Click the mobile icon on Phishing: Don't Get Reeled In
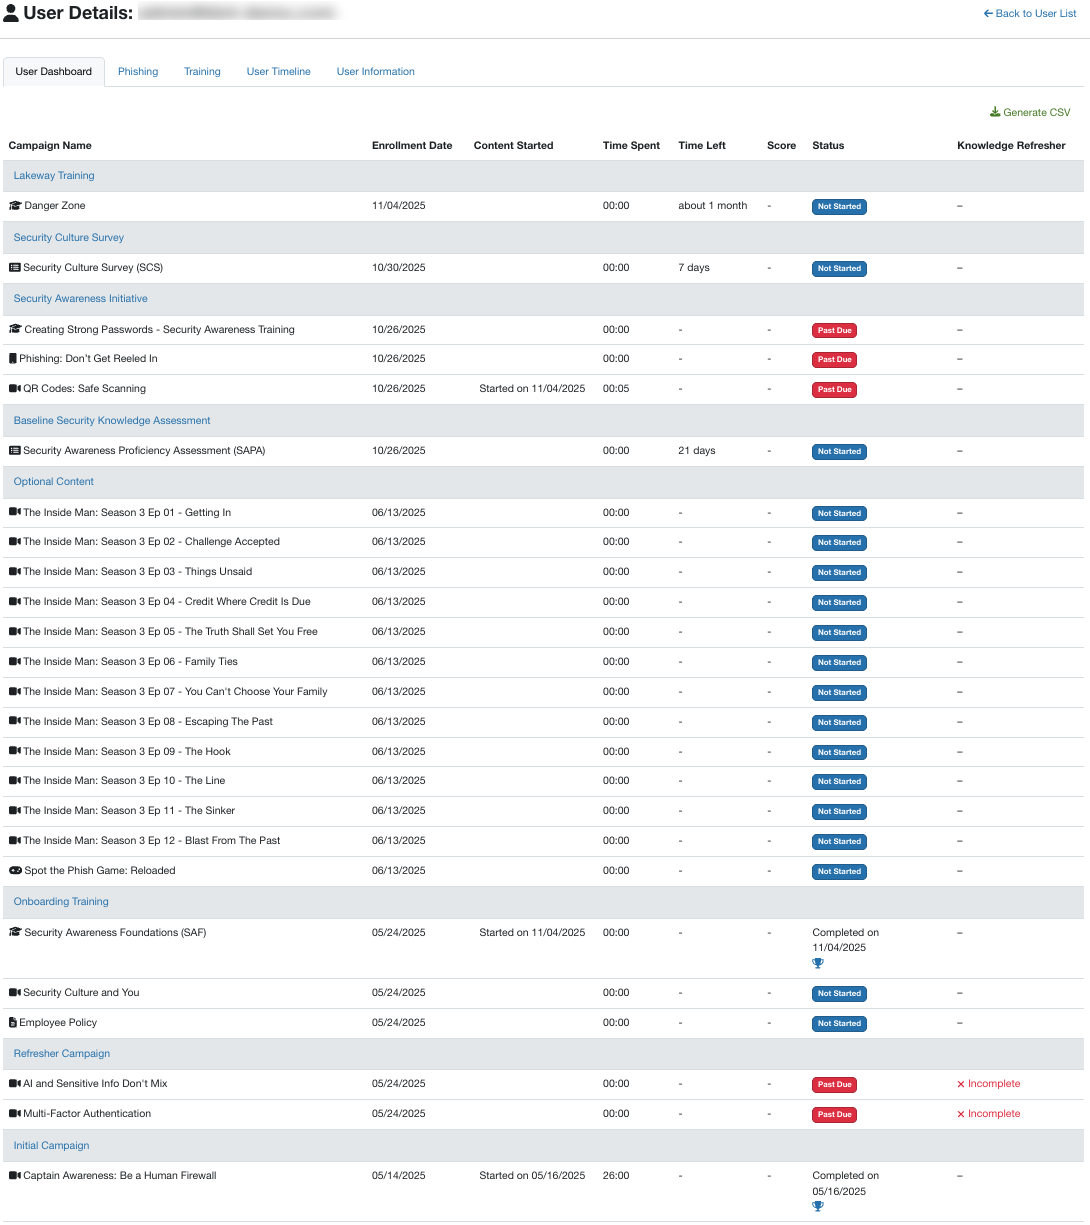The height and width of the screenshot is (1225, 1090). [13, 359]
